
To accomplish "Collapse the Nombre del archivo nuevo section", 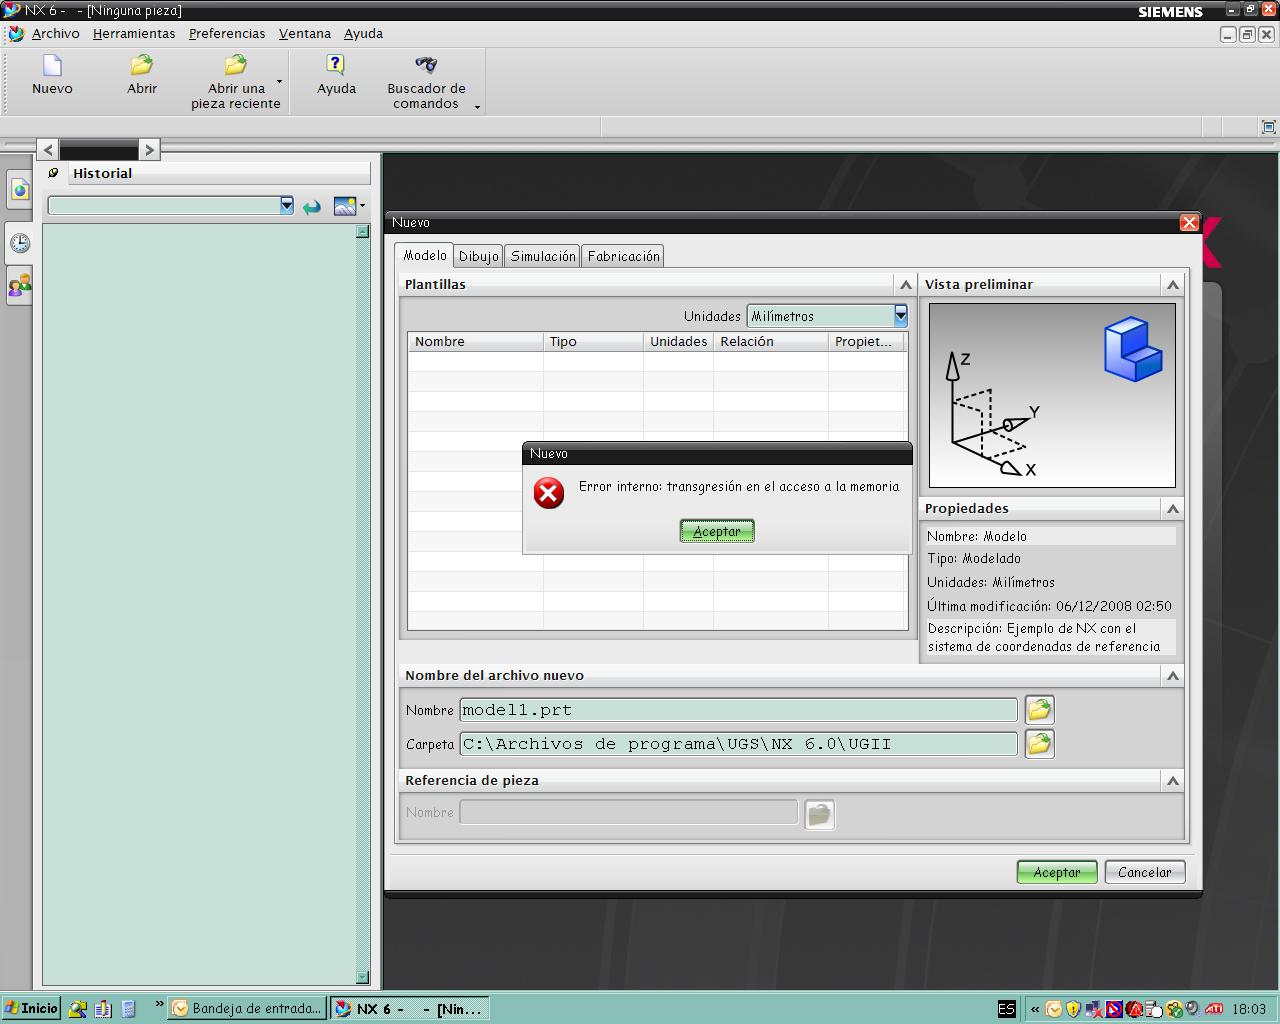I will coord(1173,676).
